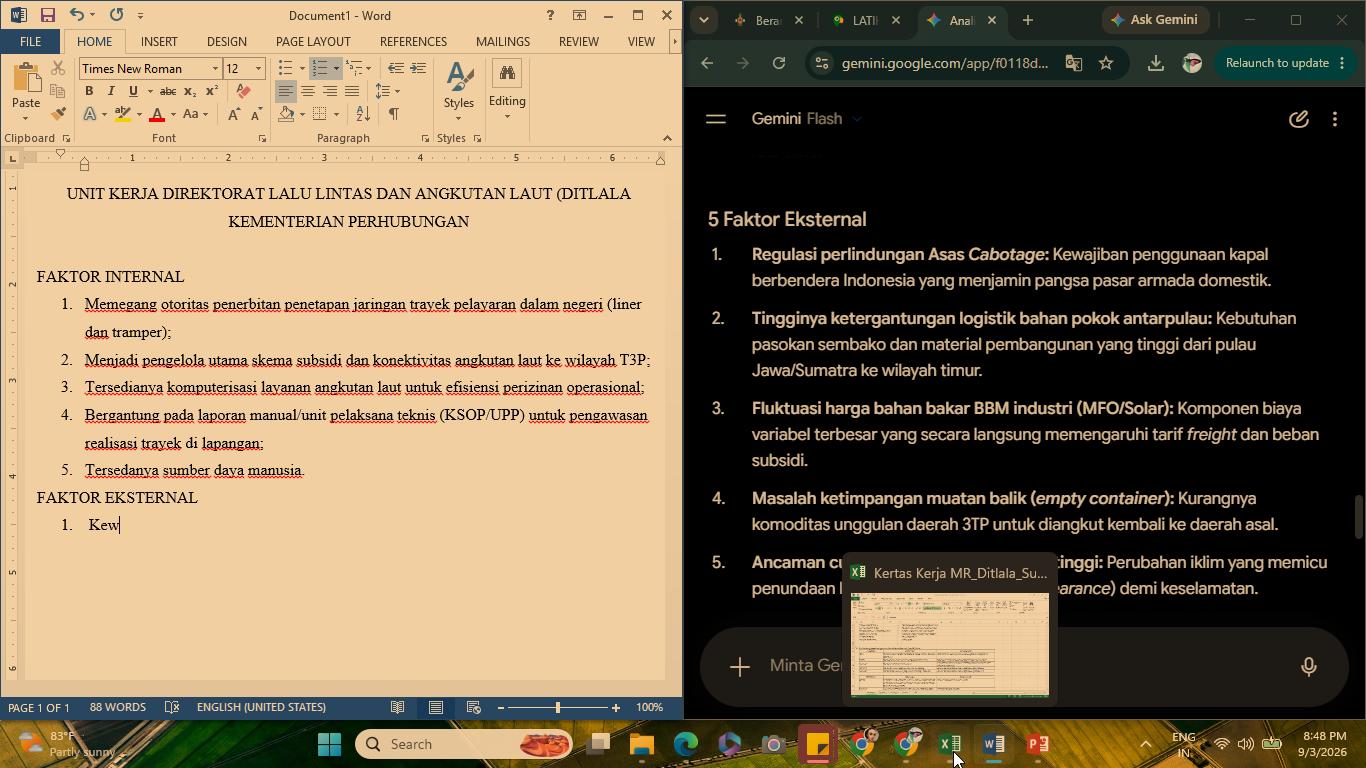1366x768 pixels.
Task: Click the Bullets list icon
Action: 285,68
